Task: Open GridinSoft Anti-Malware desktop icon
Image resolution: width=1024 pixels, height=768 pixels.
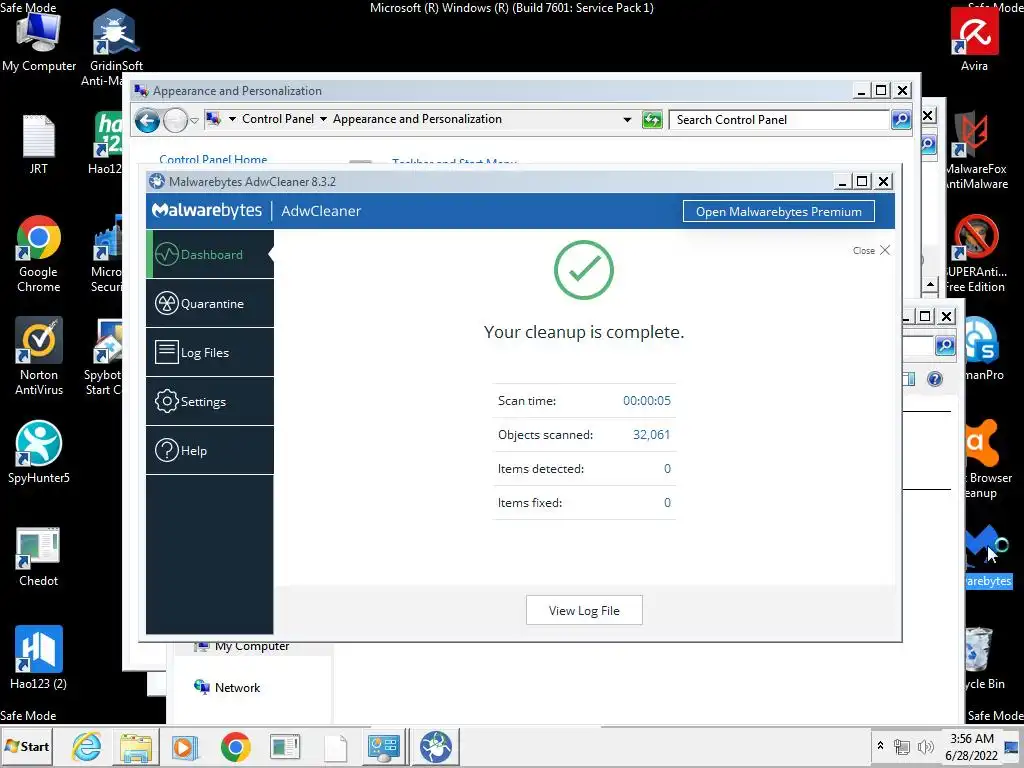Action: [115, 46]
